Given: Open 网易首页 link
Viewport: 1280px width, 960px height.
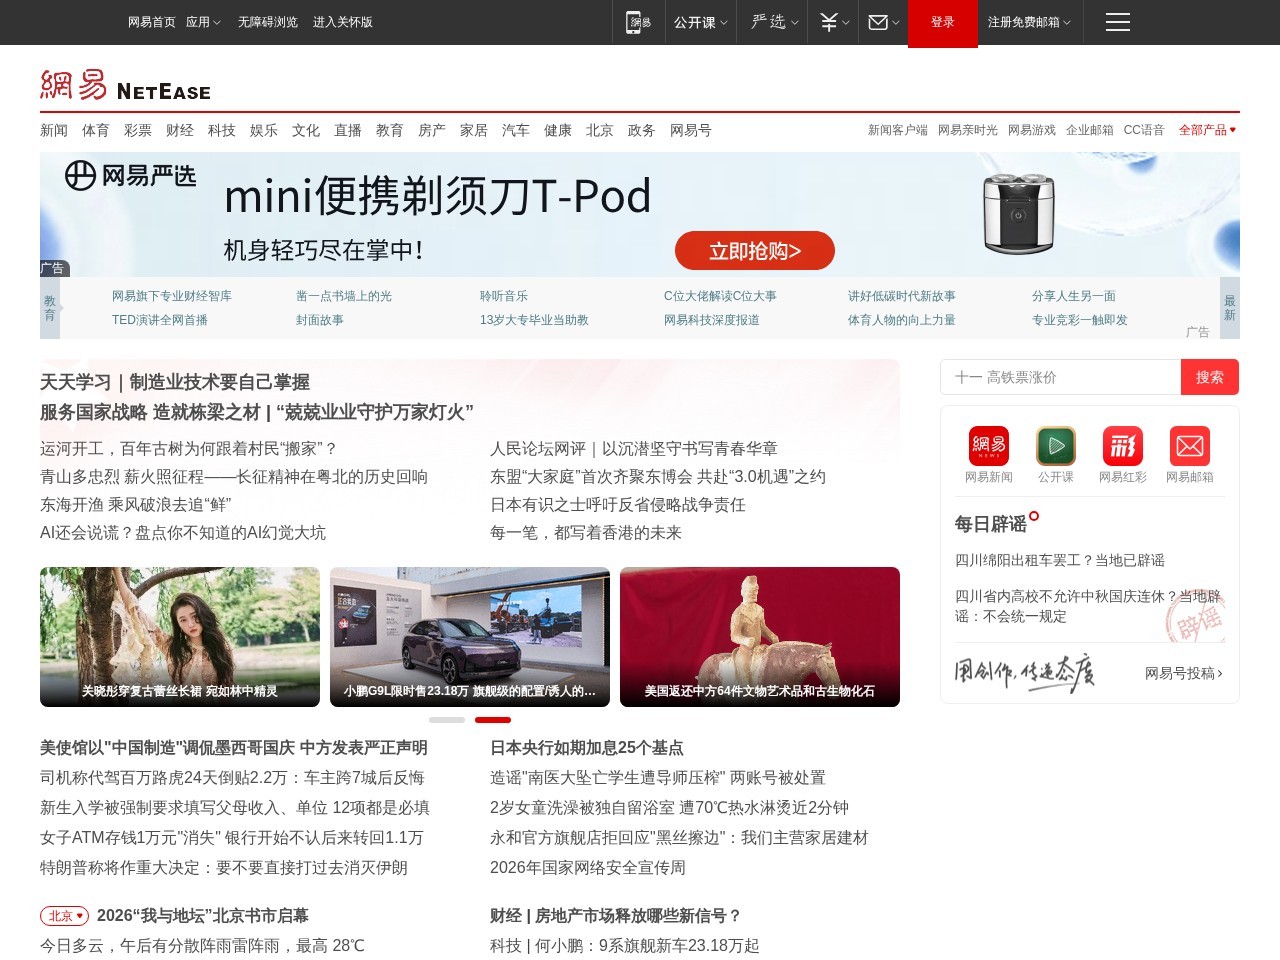Looking at the screenshot, I should click(x=152, y=22).
